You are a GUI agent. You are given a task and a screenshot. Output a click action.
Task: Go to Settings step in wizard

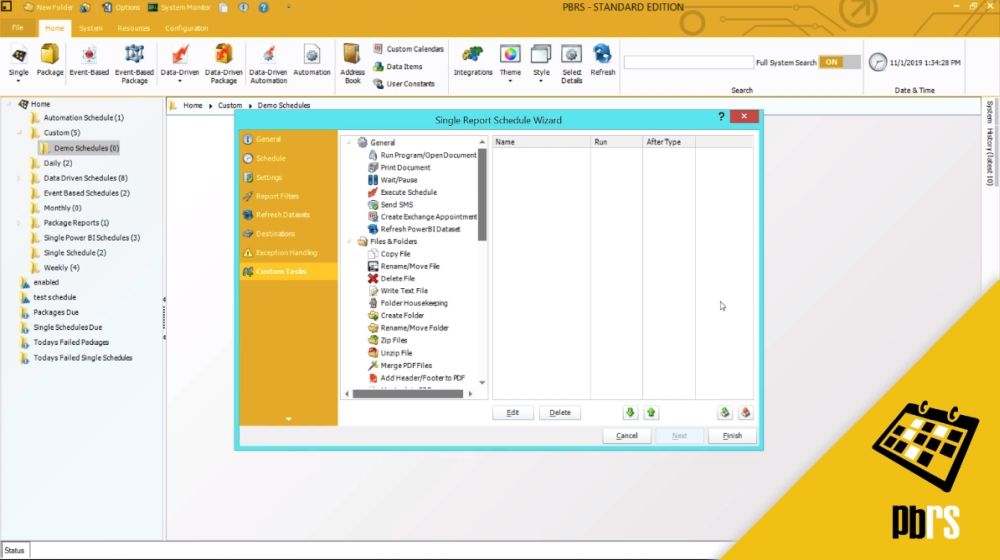tap(288, 177)
